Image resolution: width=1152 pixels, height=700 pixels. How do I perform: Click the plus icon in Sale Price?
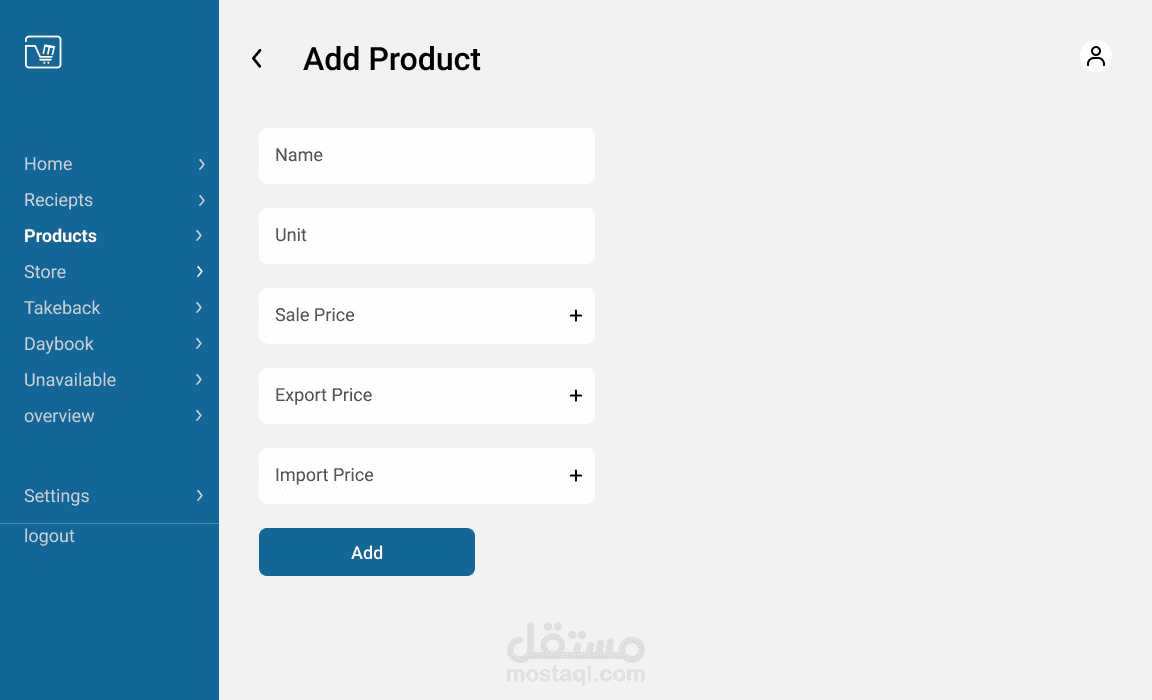pos(576,316)
